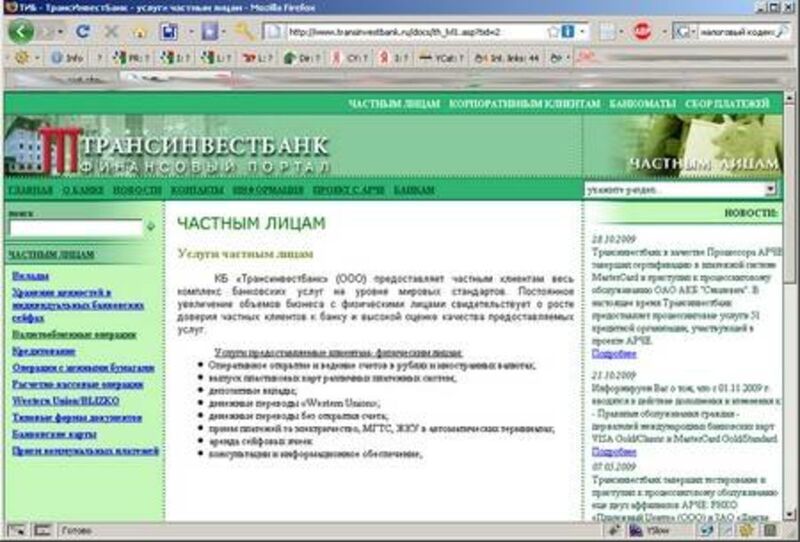The width and height of the screenshot is (800, 542).
Task: Open ПРОЕКТ С АРЧЕ in the navigation bar
Action: [x=348, y=190]
